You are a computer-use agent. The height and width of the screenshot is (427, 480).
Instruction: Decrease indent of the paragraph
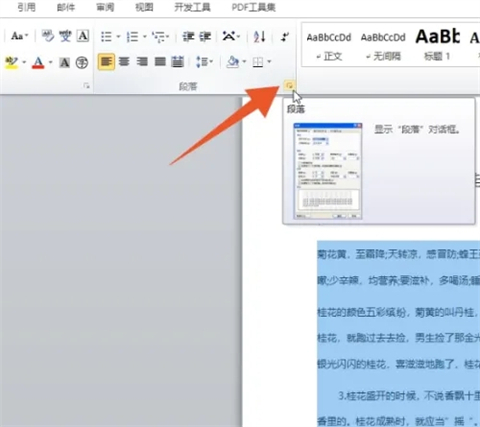coord(188,36)
